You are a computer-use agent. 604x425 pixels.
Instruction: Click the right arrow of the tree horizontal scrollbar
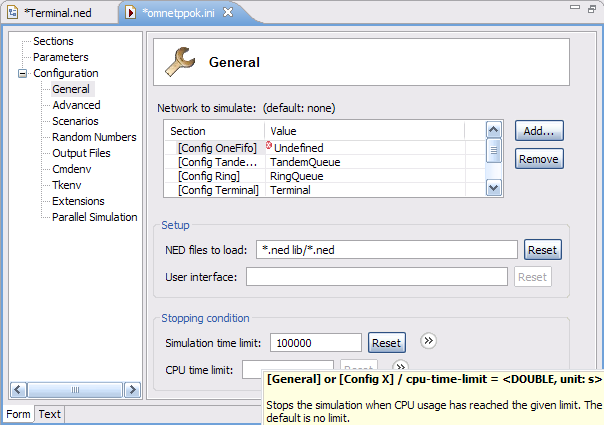132,390
